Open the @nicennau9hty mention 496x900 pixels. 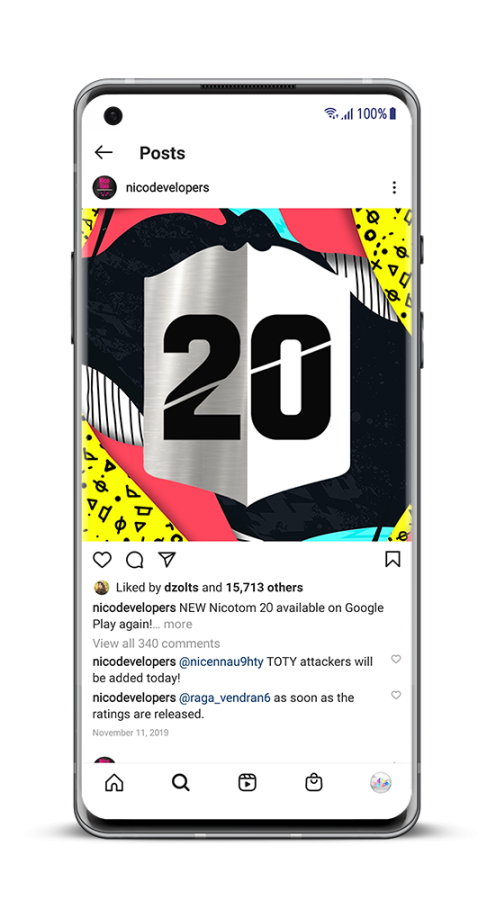(x=221, y=662)
